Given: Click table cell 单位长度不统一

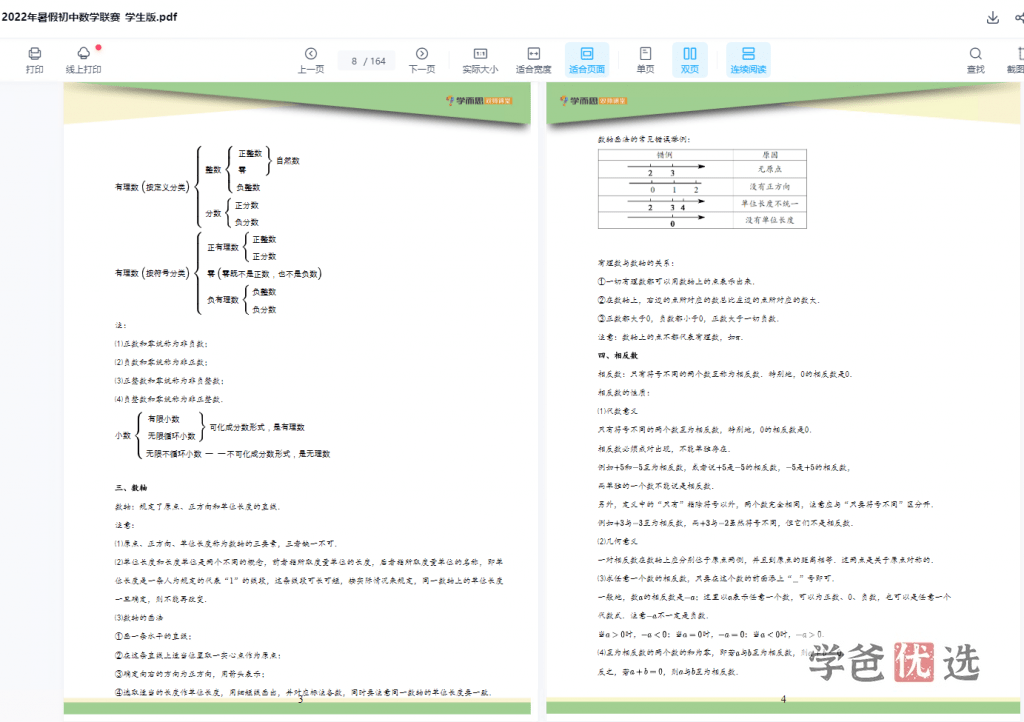Looking at the screenshot, I should click(x=769, y=204).
